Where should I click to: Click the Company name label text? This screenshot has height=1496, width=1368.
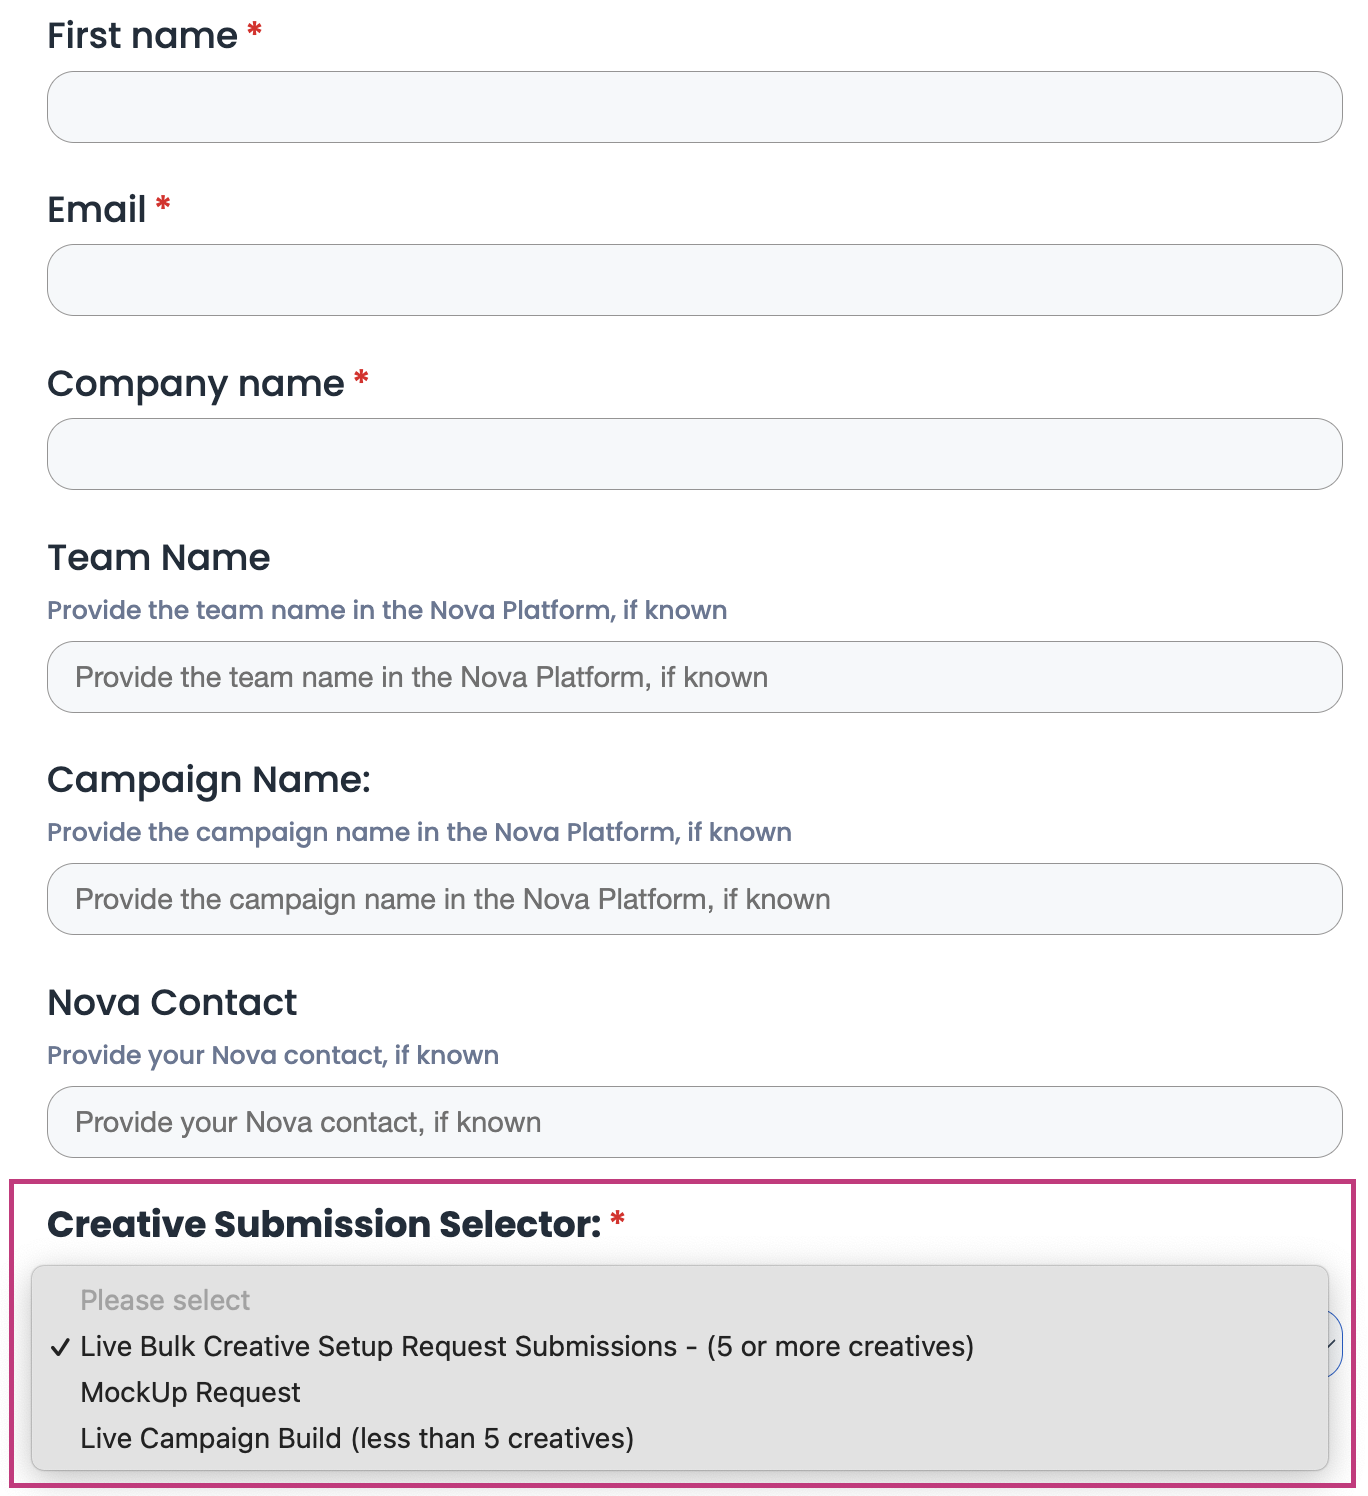[x=196, y=384]
